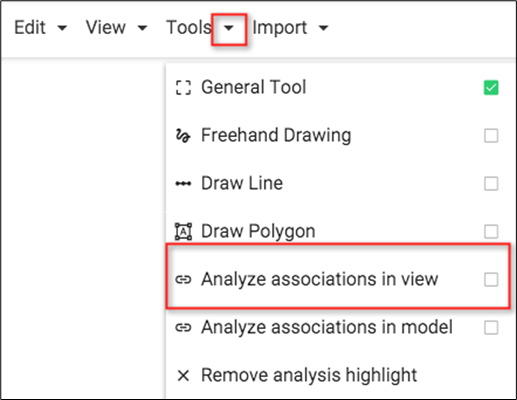
Task: Uncheck the green General Tool checkbox
Action: (x=491, y=88)
